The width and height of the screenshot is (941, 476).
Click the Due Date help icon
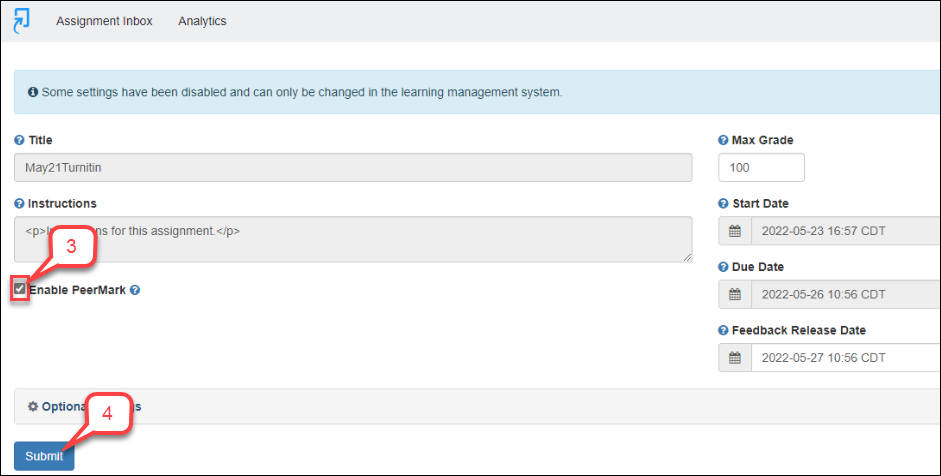(723, 268)
